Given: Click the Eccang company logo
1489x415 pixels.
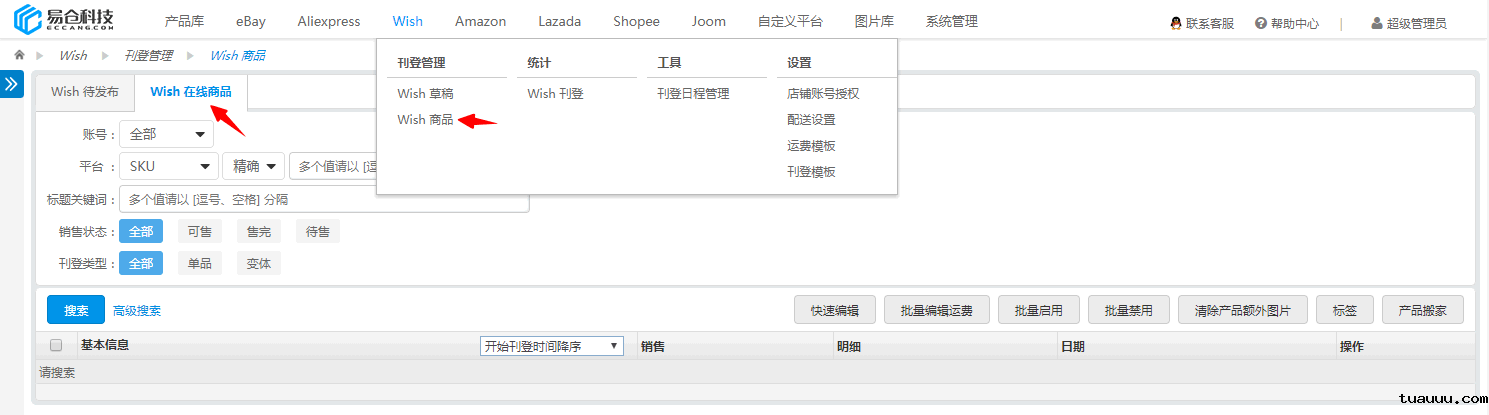Looking at the screenshot, I should click(64, 20).
